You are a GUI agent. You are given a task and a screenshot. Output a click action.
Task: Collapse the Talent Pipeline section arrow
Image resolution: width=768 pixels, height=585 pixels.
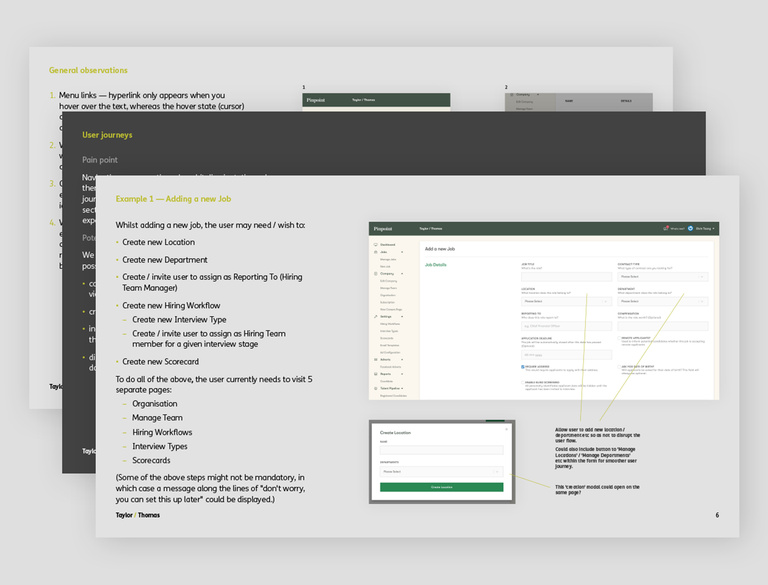click(x=402, y=389)
